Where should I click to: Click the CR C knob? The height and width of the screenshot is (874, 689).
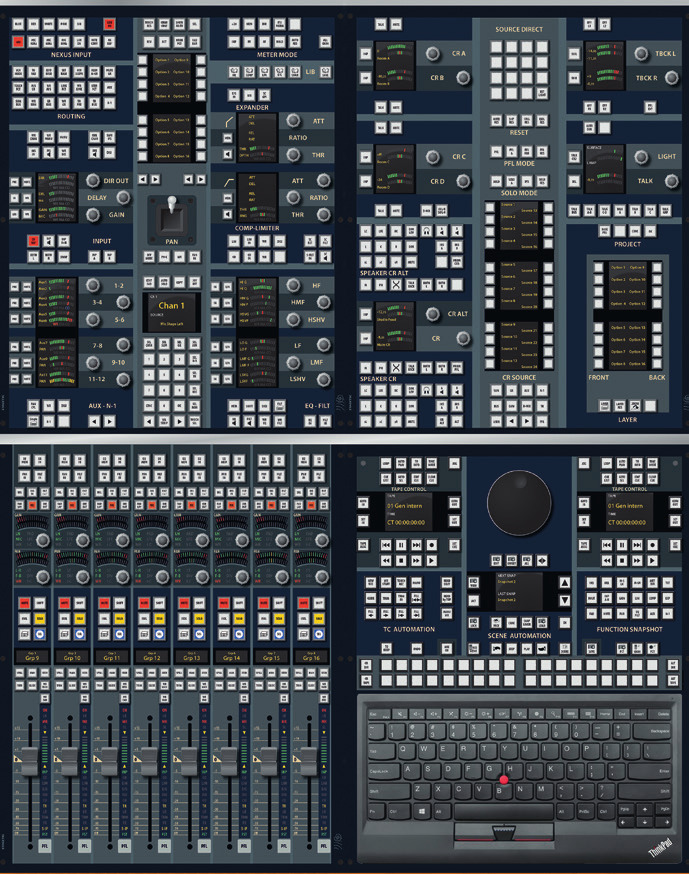[433, 157]
